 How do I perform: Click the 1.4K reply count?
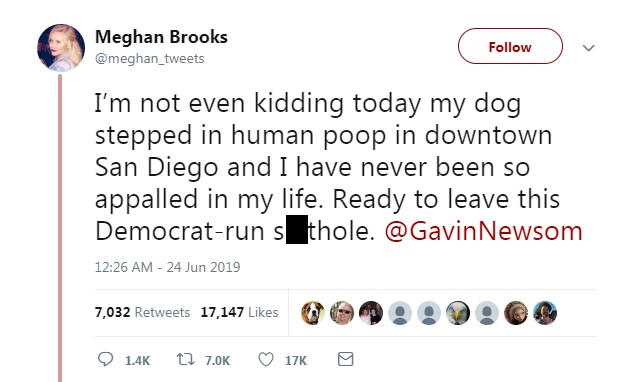click(x=138, y=361)
